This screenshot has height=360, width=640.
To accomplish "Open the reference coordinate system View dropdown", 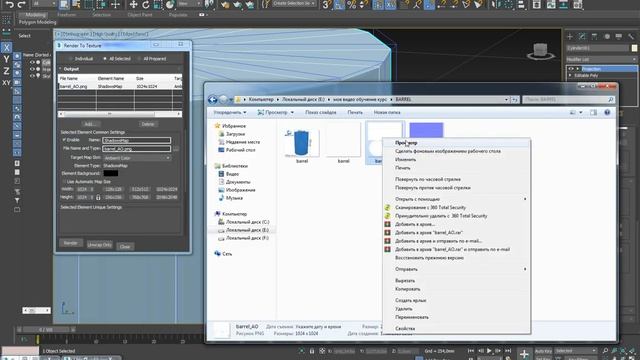I will 190,4.
